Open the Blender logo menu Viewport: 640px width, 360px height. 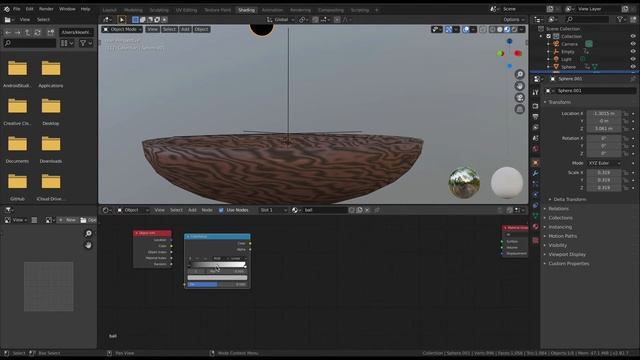pyautogui.click(x=7, y=9)
